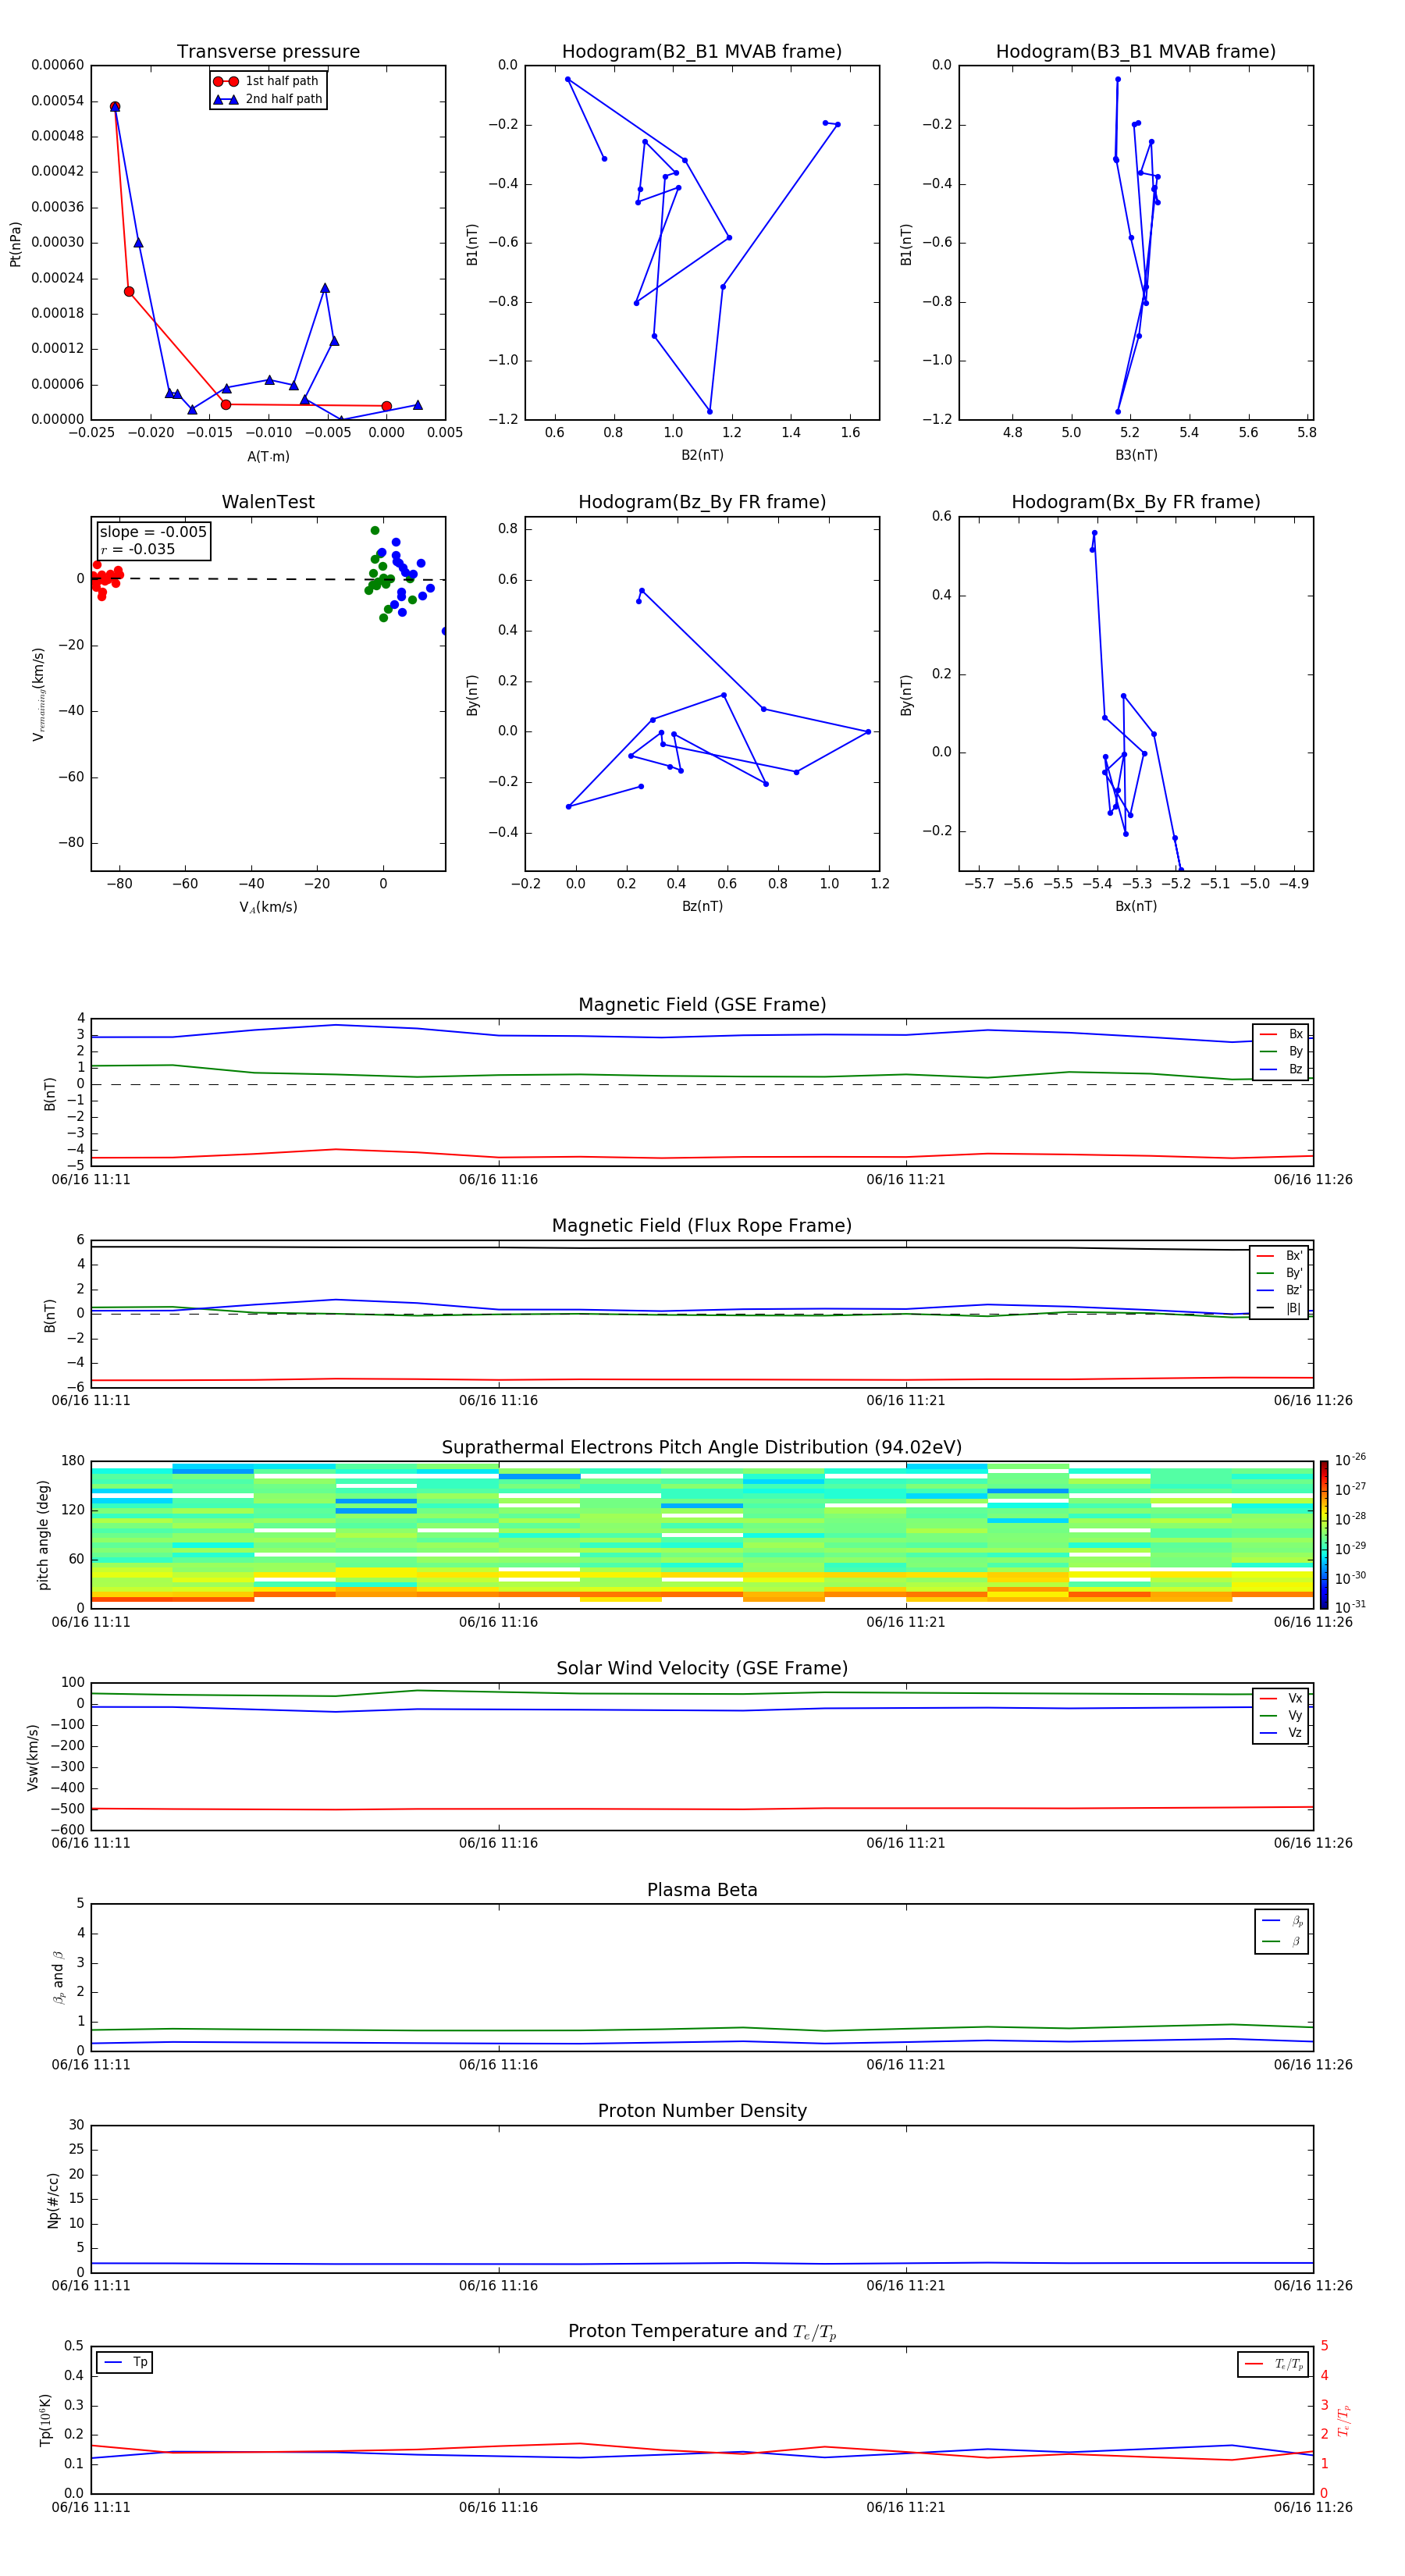Click the 'Vy' entry in velocity legend
This screenshot has width=1405, height=2576.
pyautogui.click(x=1281, y=1716)
